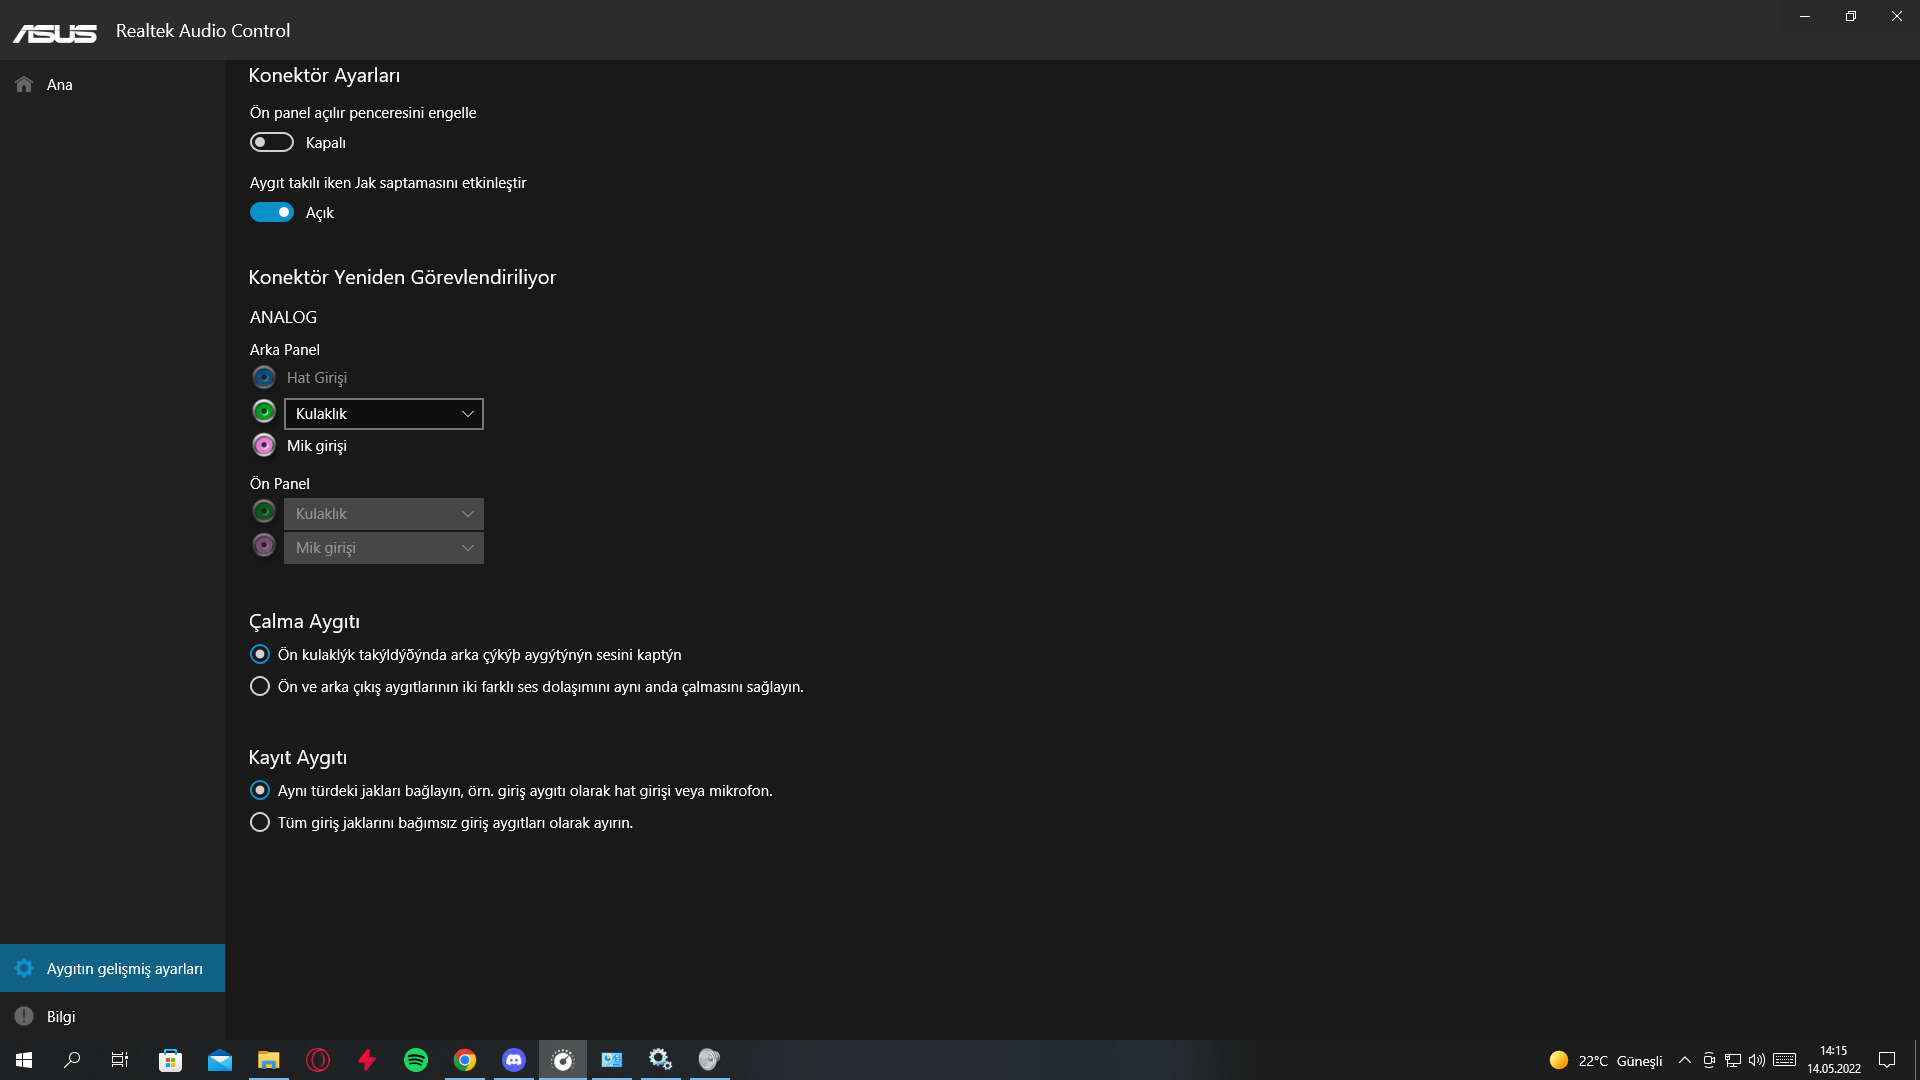Open the Bilgi section in sidebar

point(60,1017)
